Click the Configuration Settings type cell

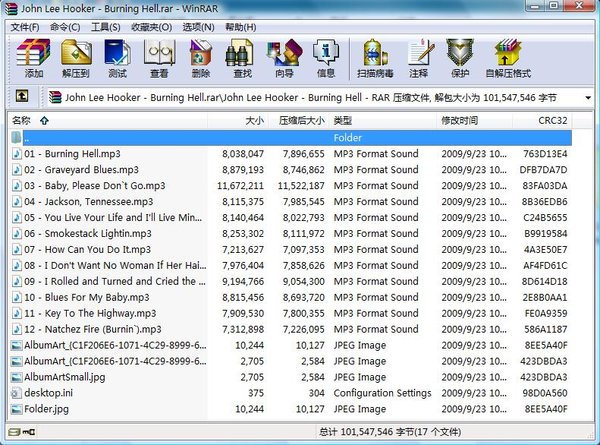(x=382, y=393)
